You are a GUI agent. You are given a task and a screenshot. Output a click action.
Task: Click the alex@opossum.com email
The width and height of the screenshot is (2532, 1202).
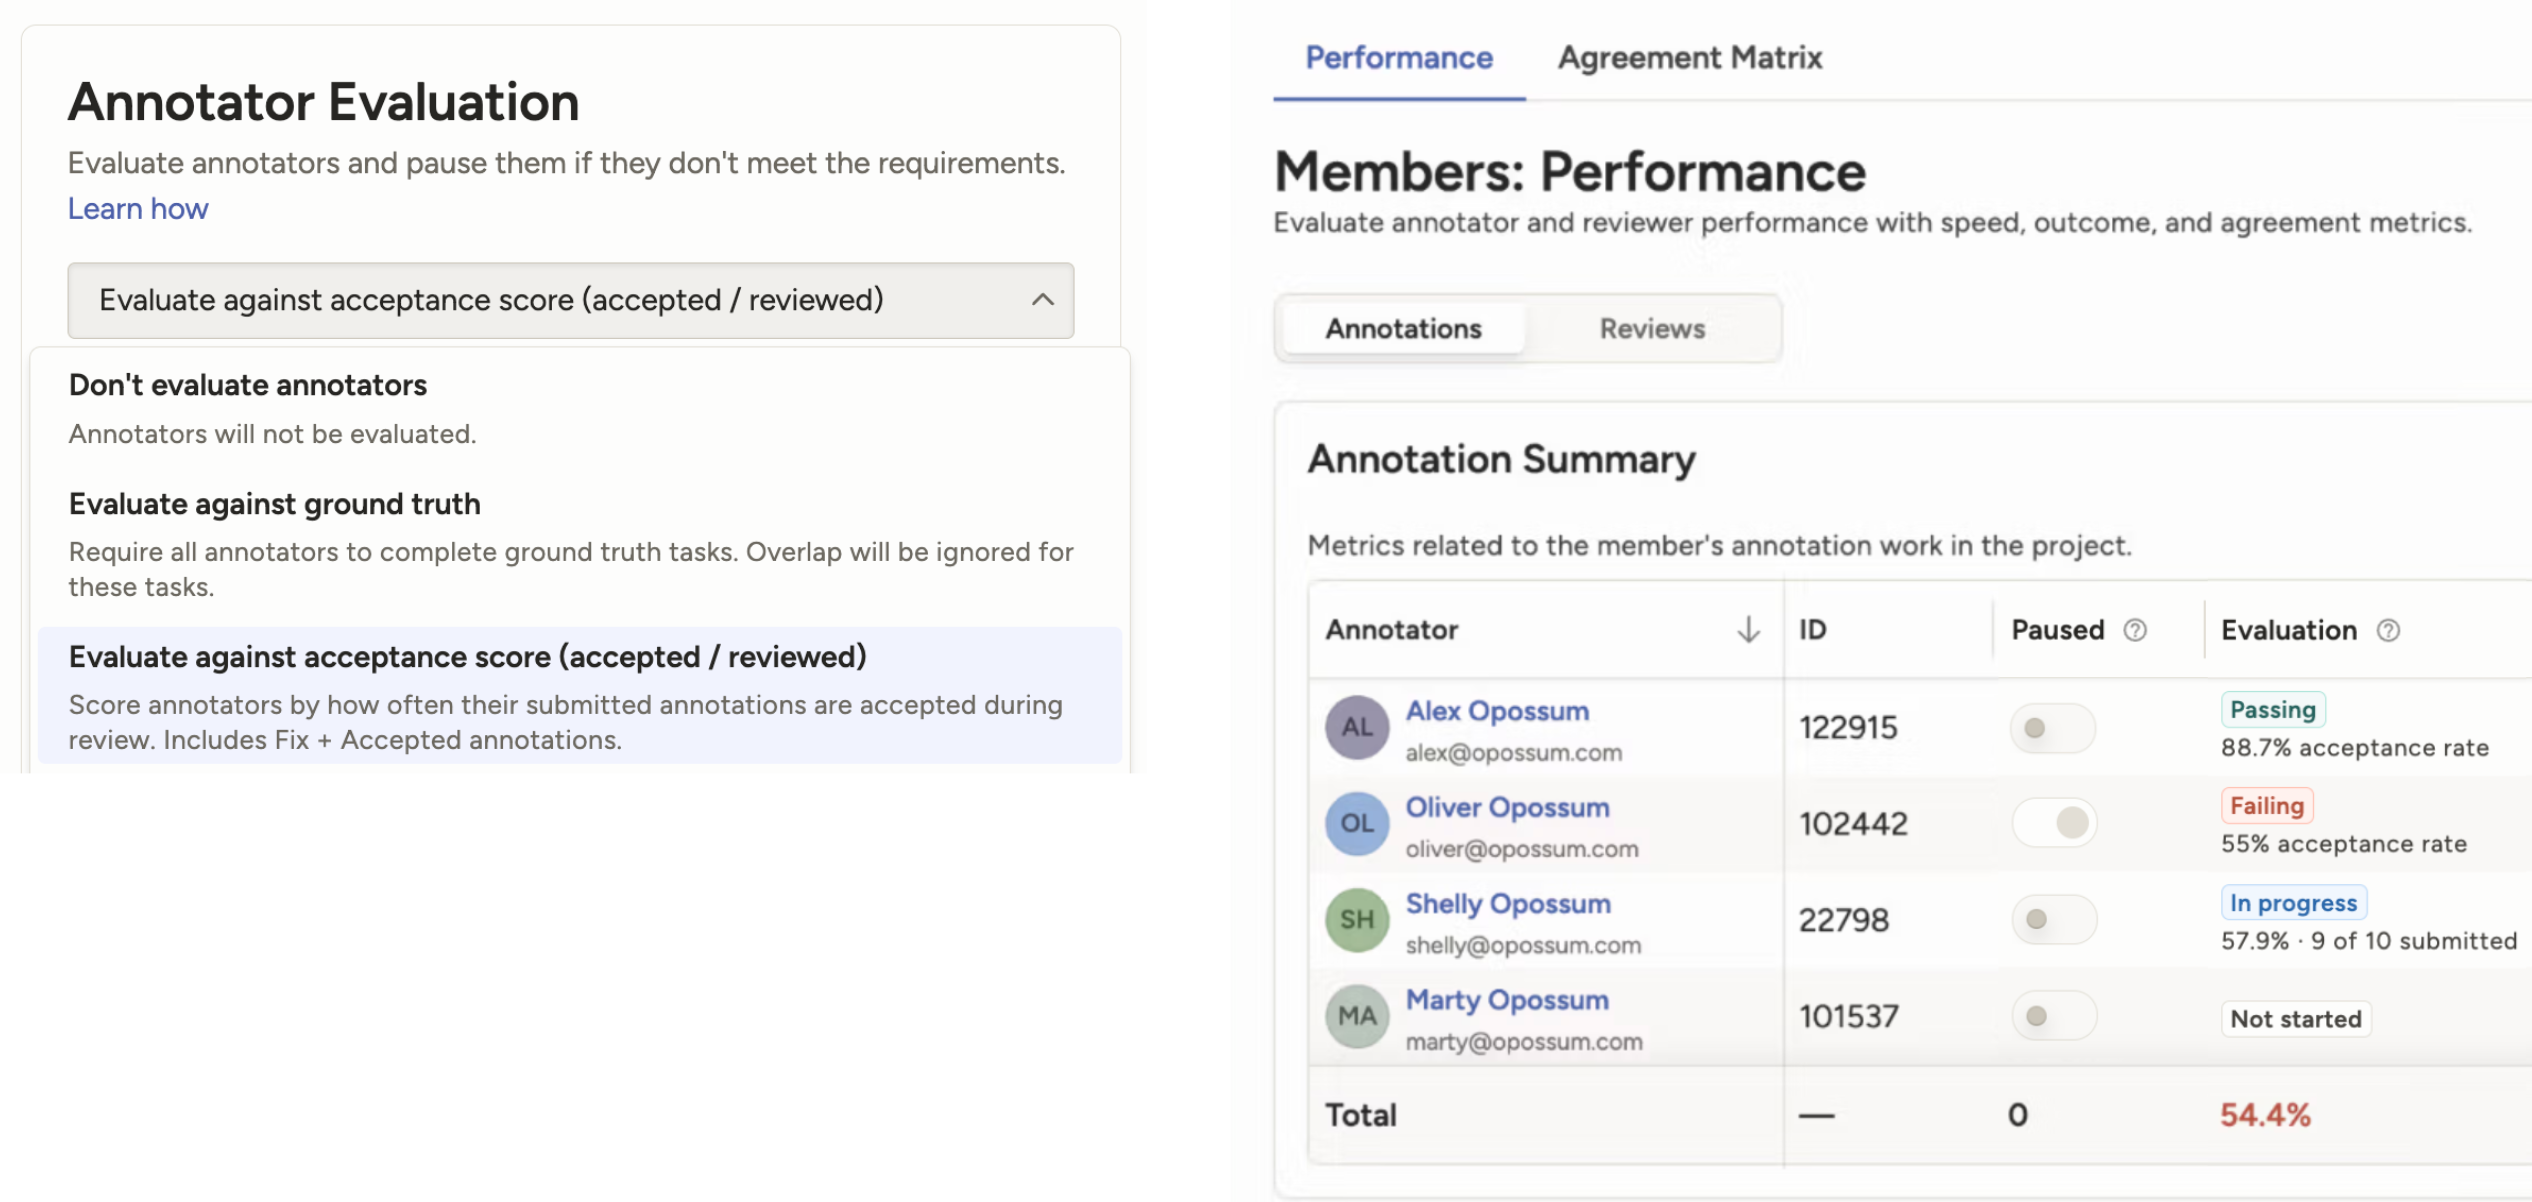click(x=1513, y=753)
